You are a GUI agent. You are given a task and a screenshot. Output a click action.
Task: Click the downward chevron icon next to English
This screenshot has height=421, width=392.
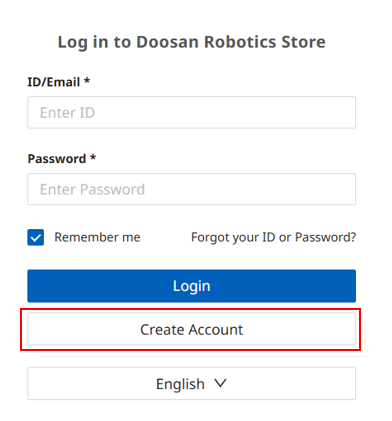[220, 383]
